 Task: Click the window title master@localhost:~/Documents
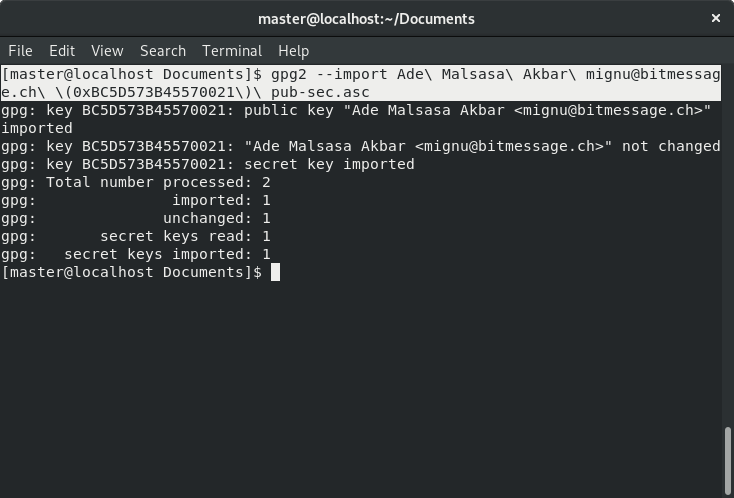click(366, 19)
